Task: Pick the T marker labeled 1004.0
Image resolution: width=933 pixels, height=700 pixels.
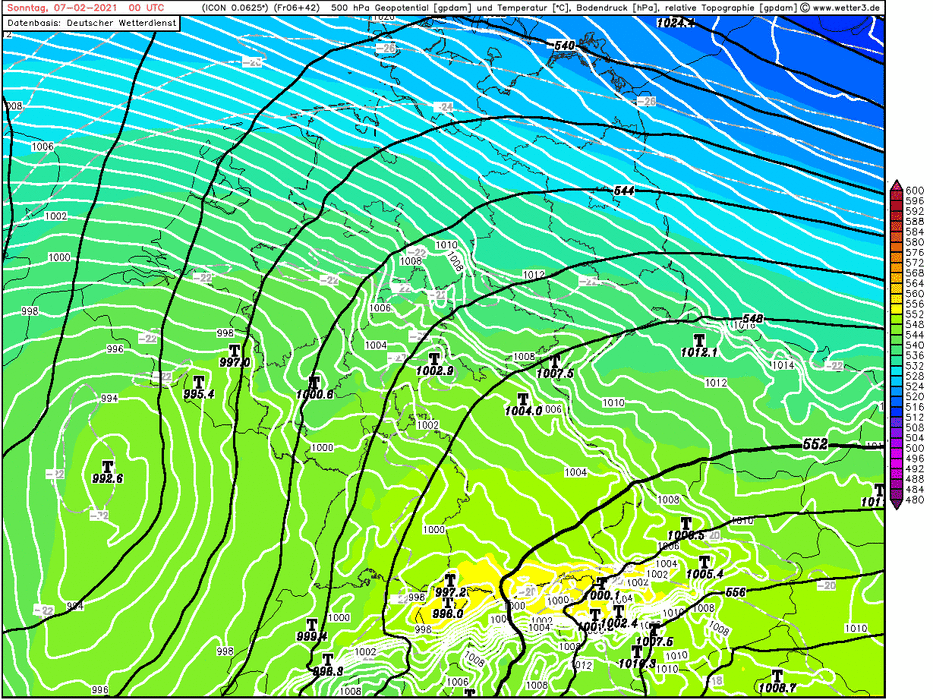Action: [x=522, y=398]
